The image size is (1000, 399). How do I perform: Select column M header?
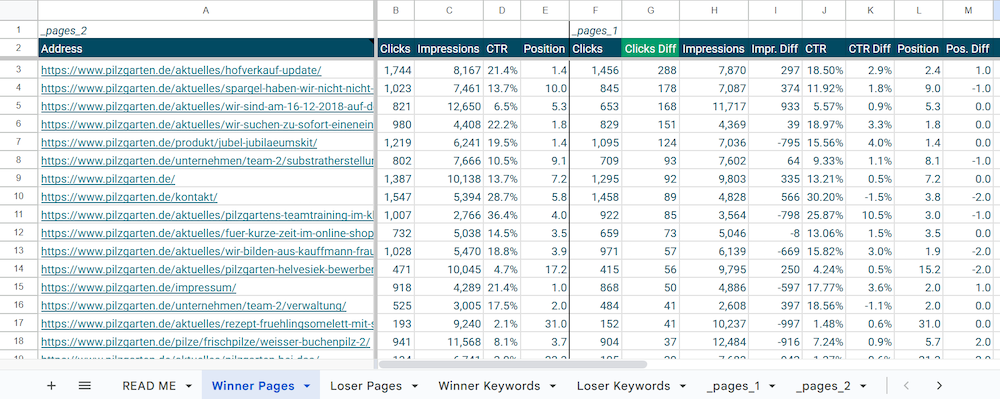pyautogui.click(x=968, y=10)
